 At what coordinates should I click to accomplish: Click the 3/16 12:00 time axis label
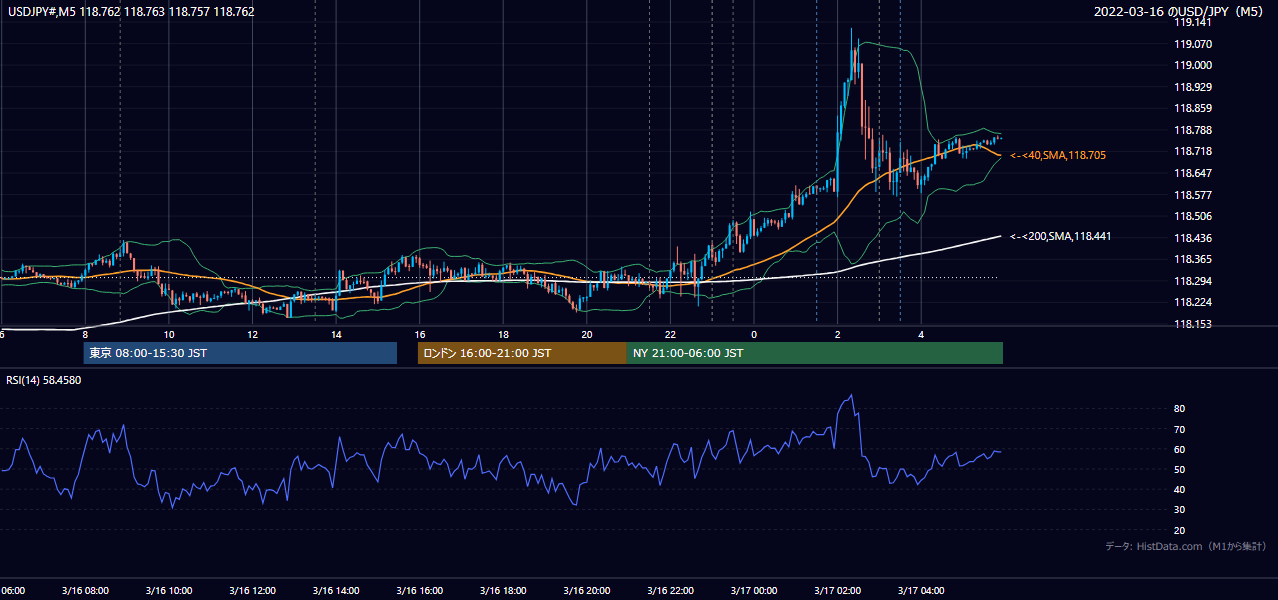(252, 591)
